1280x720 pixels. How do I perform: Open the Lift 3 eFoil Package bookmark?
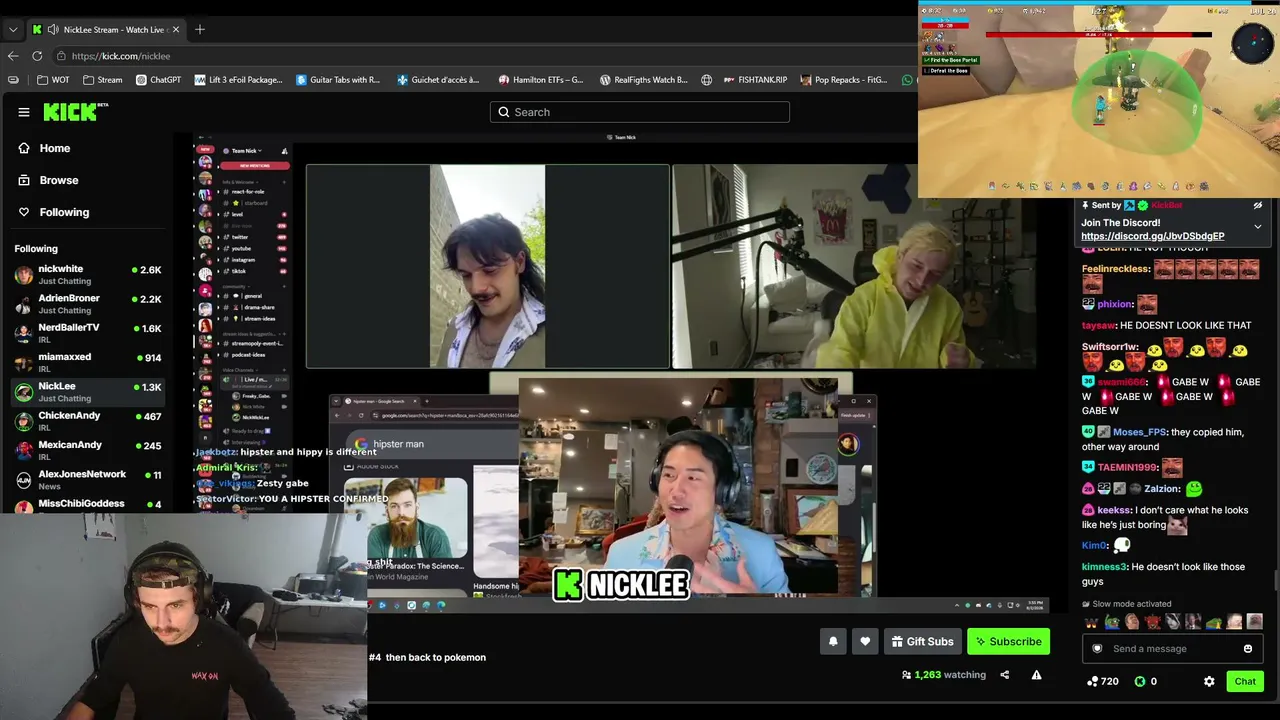238,80
